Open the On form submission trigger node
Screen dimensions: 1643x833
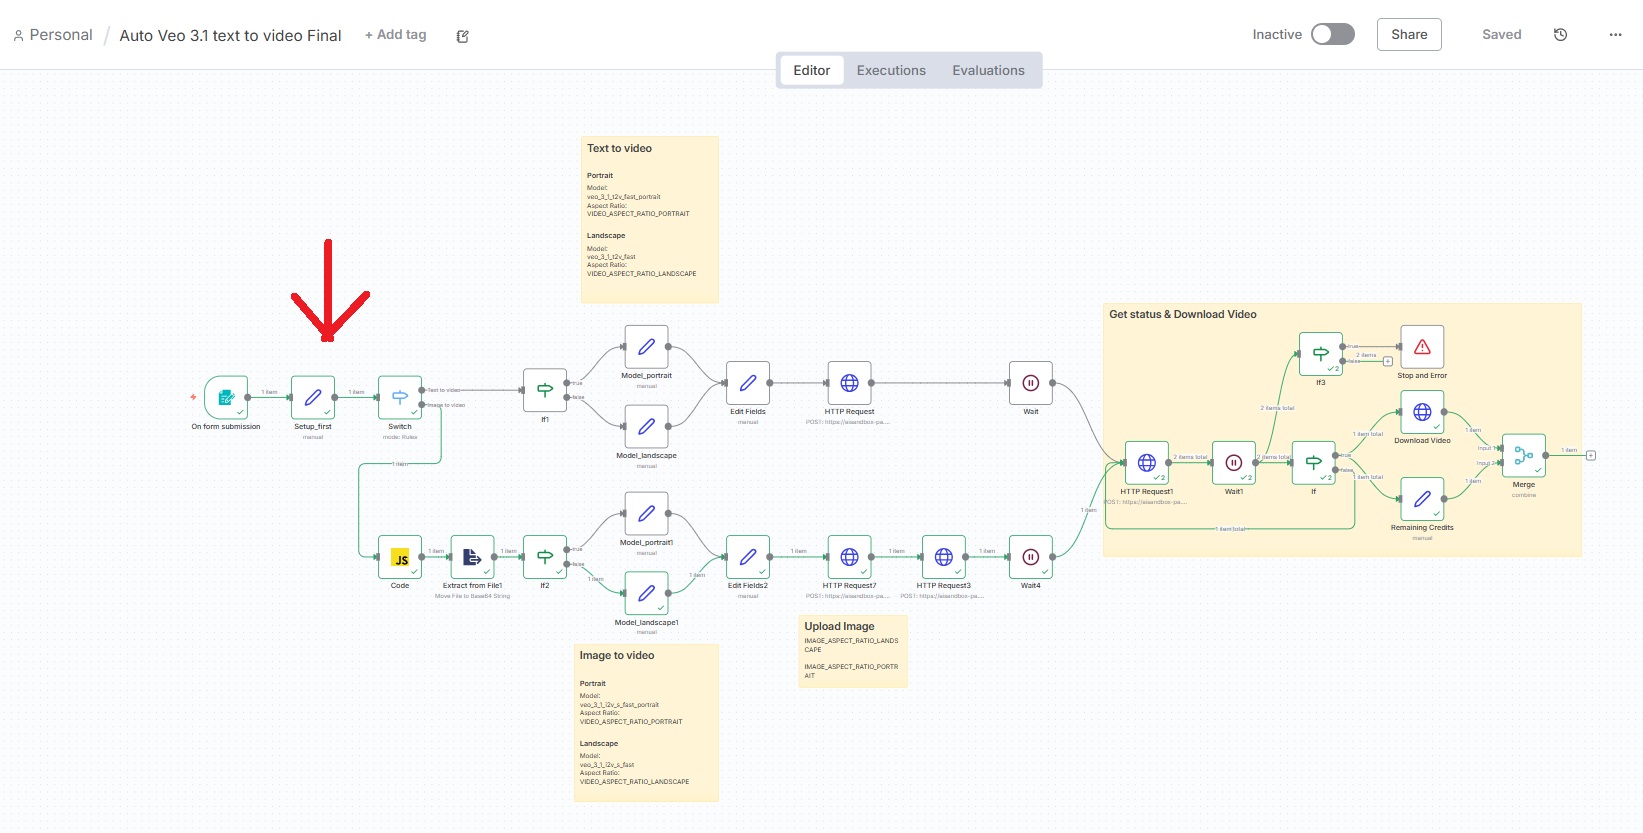(226, 397)
